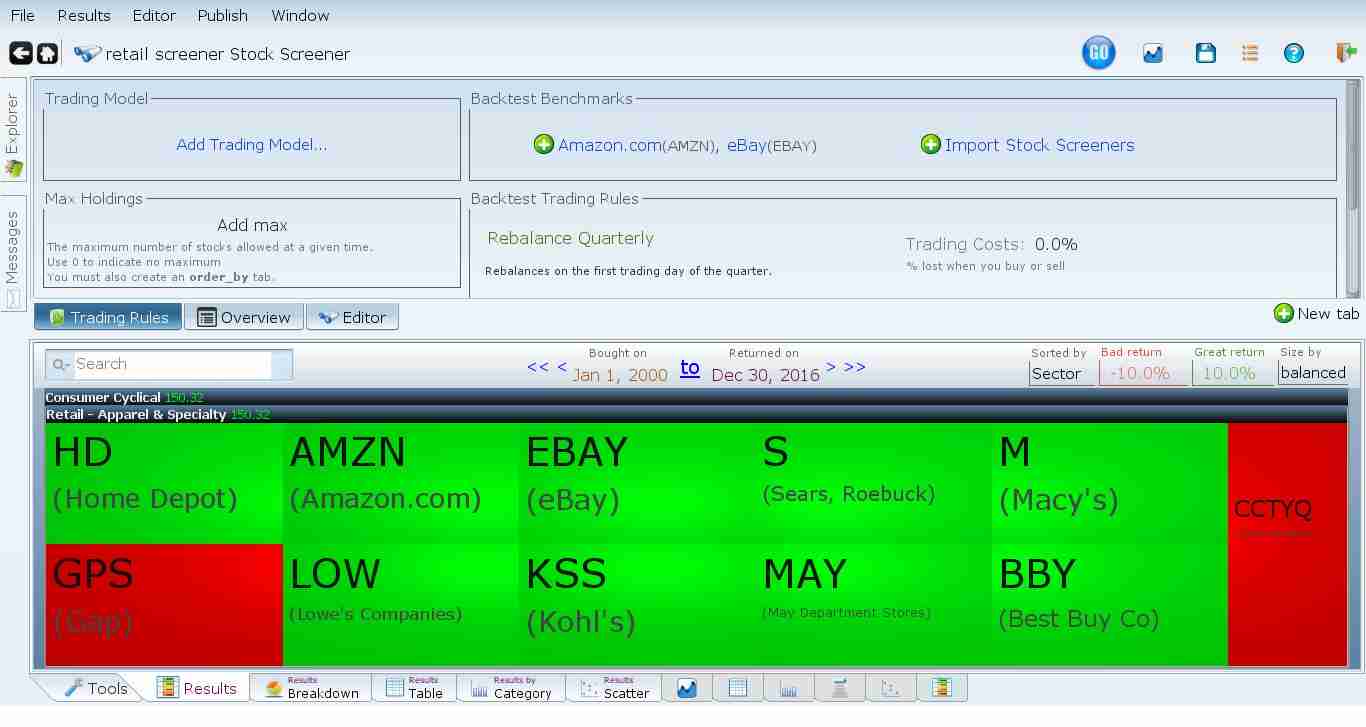Open the Editor menu
Screen dimensions: 1366x727
(154, 15)
